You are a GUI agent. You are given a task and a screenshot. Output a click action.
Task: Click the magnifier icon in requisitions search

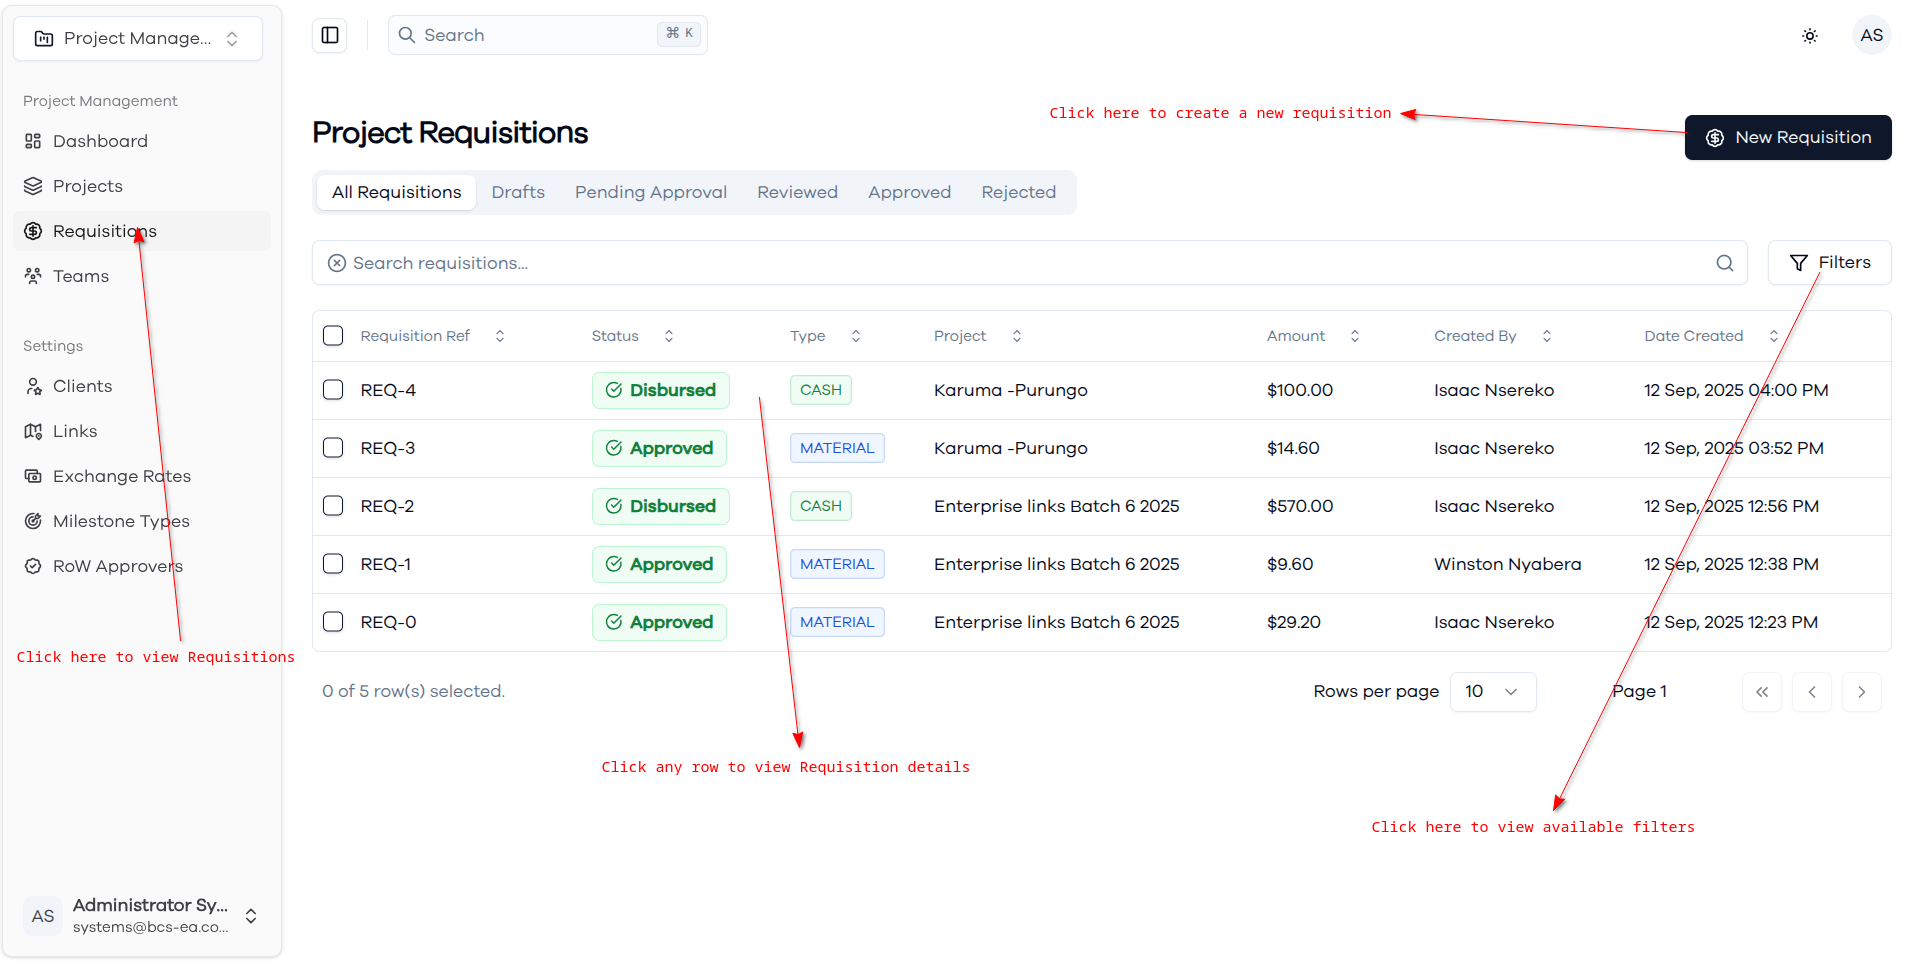tap(1725, 263)
